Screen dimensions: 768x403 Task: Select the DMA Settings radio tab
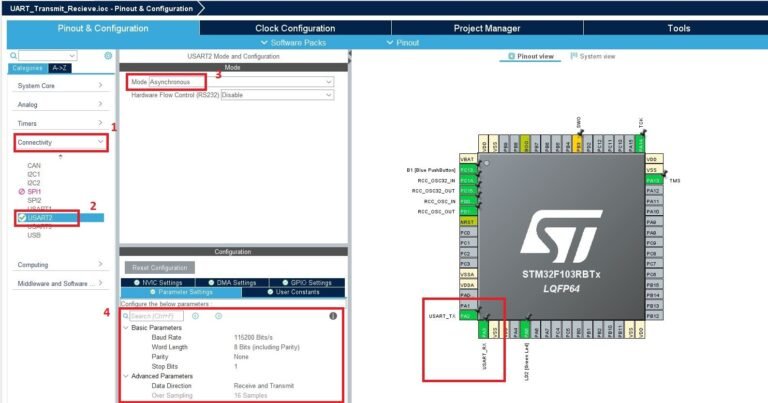tap(236, 283)
